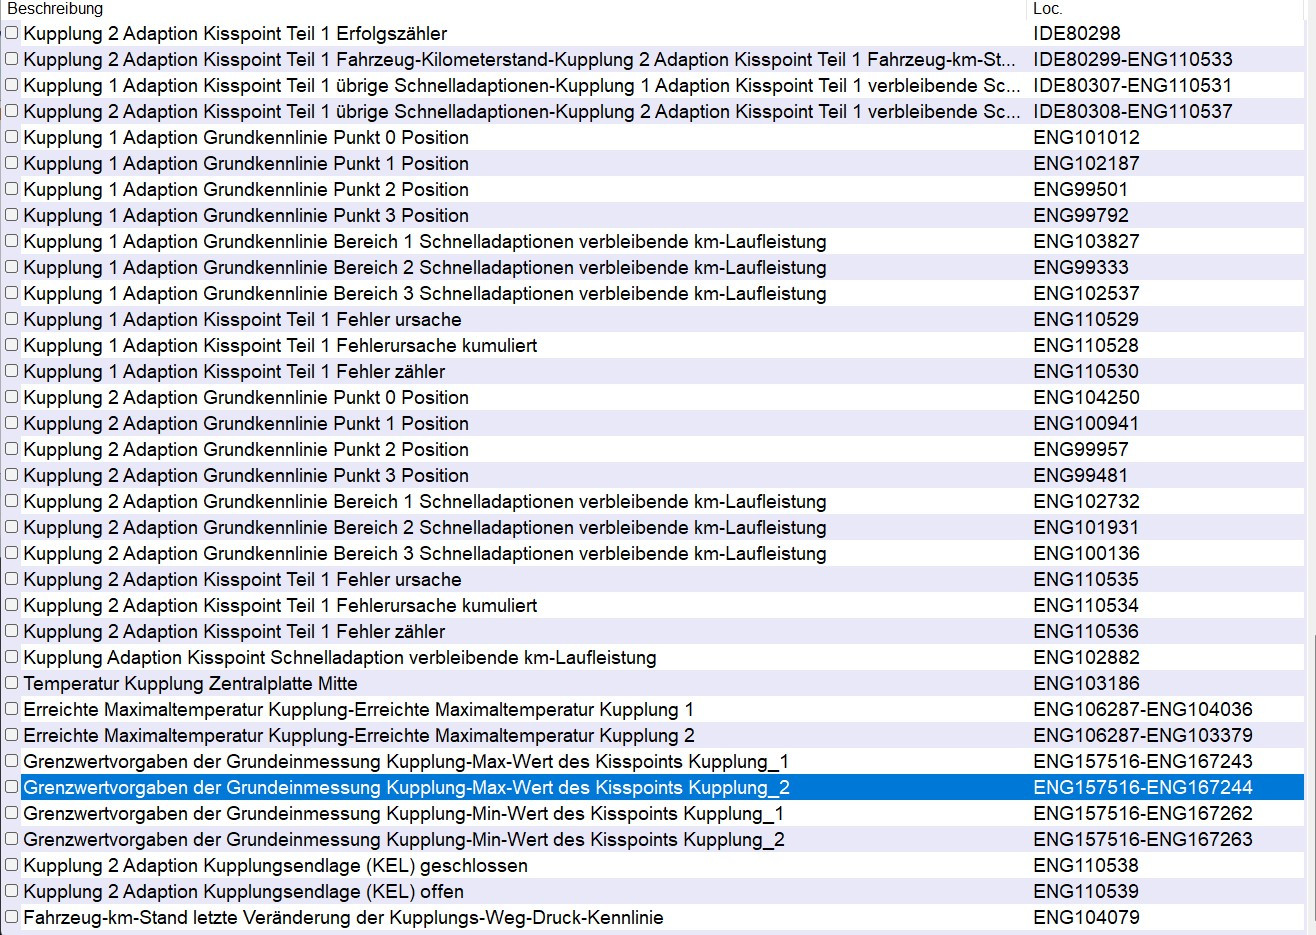1316x935 pixels.
Task: Click location code ENG99501
Action: click(x=1080, y=189)
